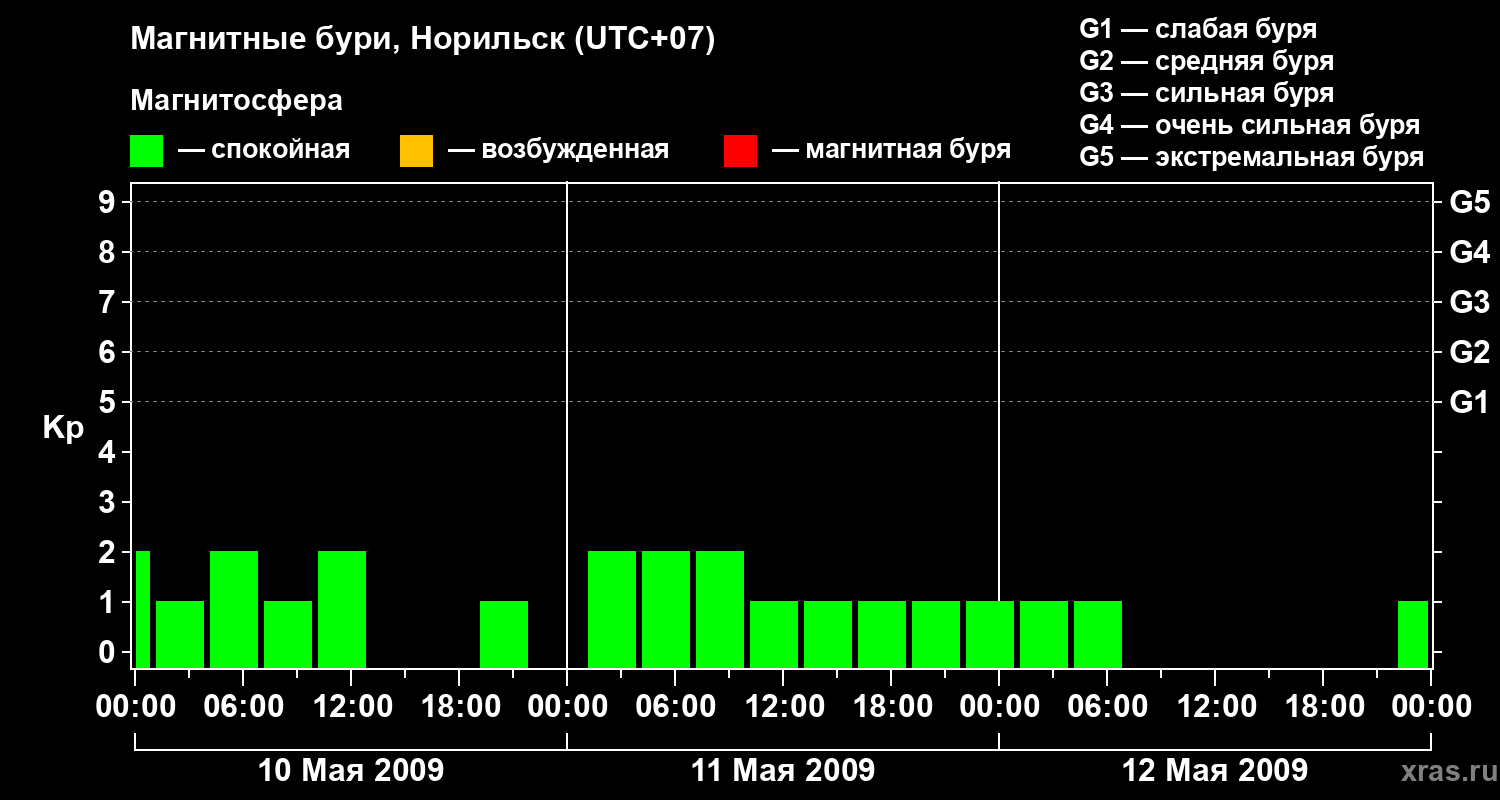Select the G5 — экстремальная буря line
Image resolution: width=1500 pixels, height=800 pixels.
[1251, 158]
